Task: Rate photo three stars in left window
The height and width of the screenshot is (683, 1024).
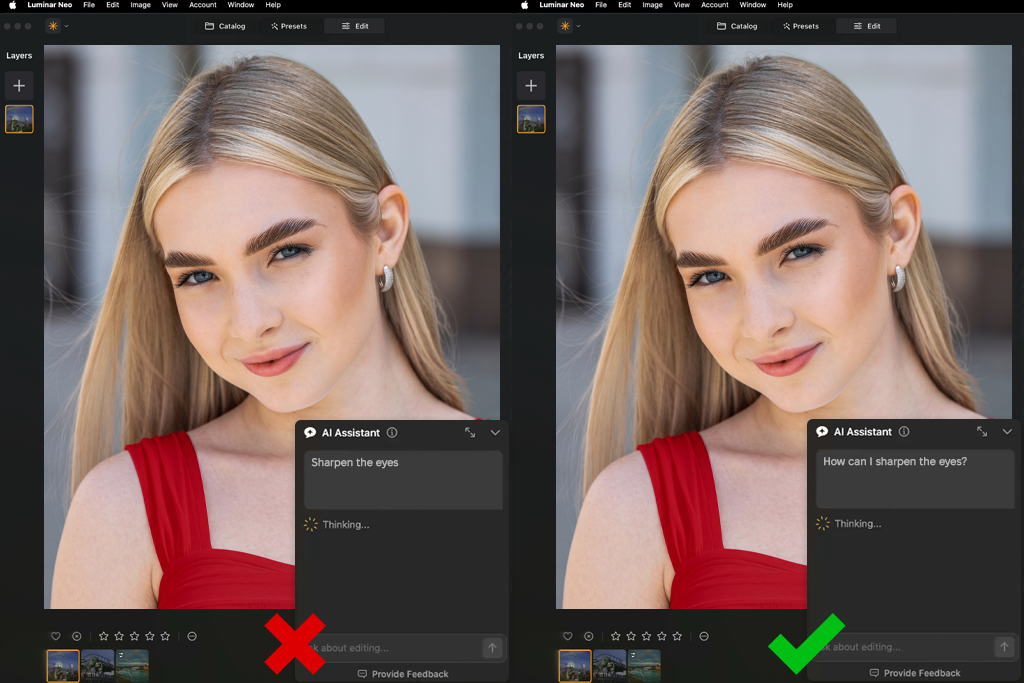Action: (135, 636)
